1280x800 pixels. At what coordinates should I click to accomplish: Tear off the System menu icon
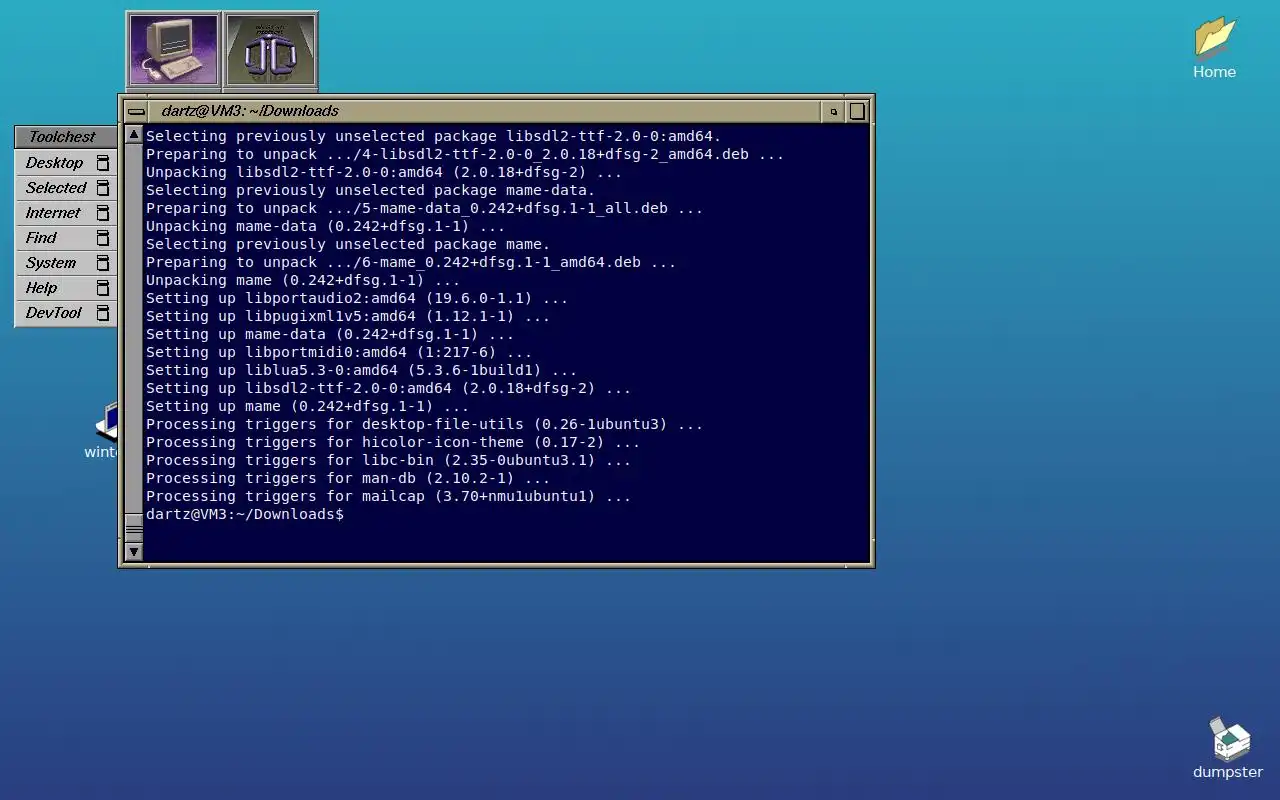(102, 263)
